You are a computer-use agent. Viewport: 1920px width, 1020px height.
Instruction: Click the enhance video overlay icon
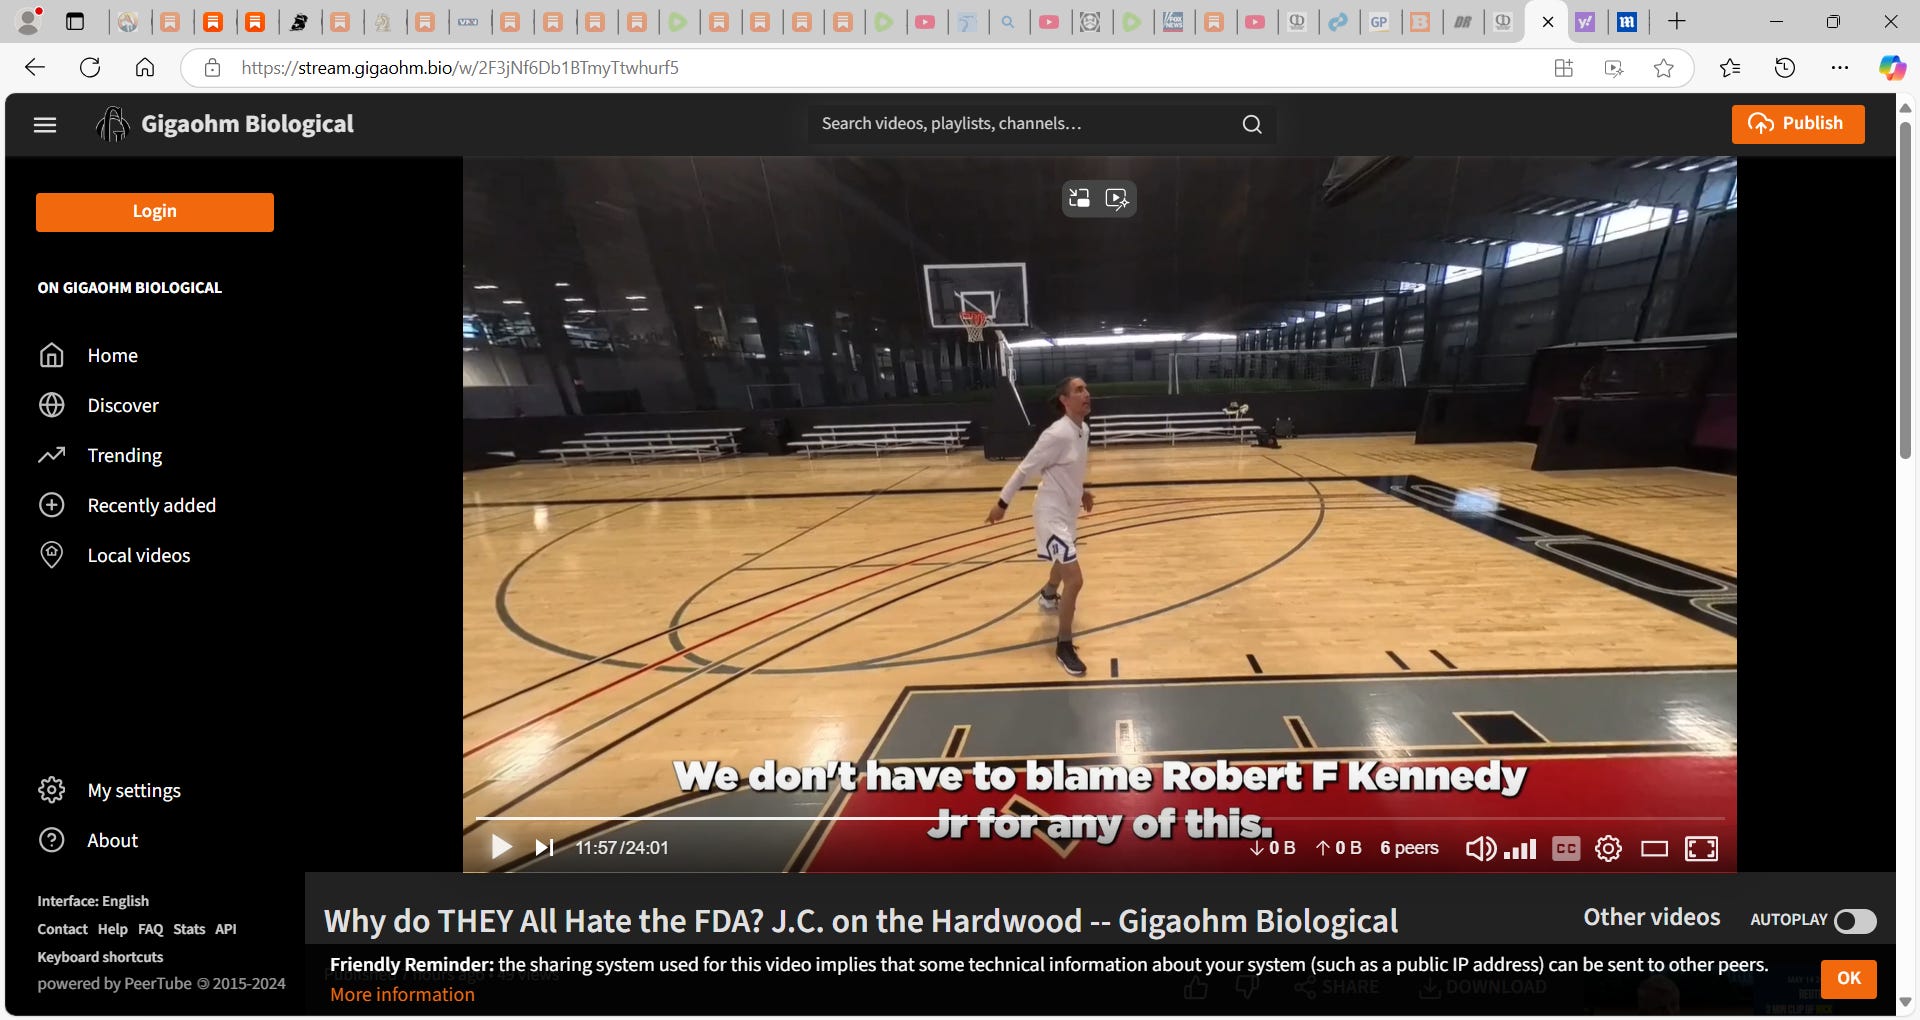tap(1117, 199)
